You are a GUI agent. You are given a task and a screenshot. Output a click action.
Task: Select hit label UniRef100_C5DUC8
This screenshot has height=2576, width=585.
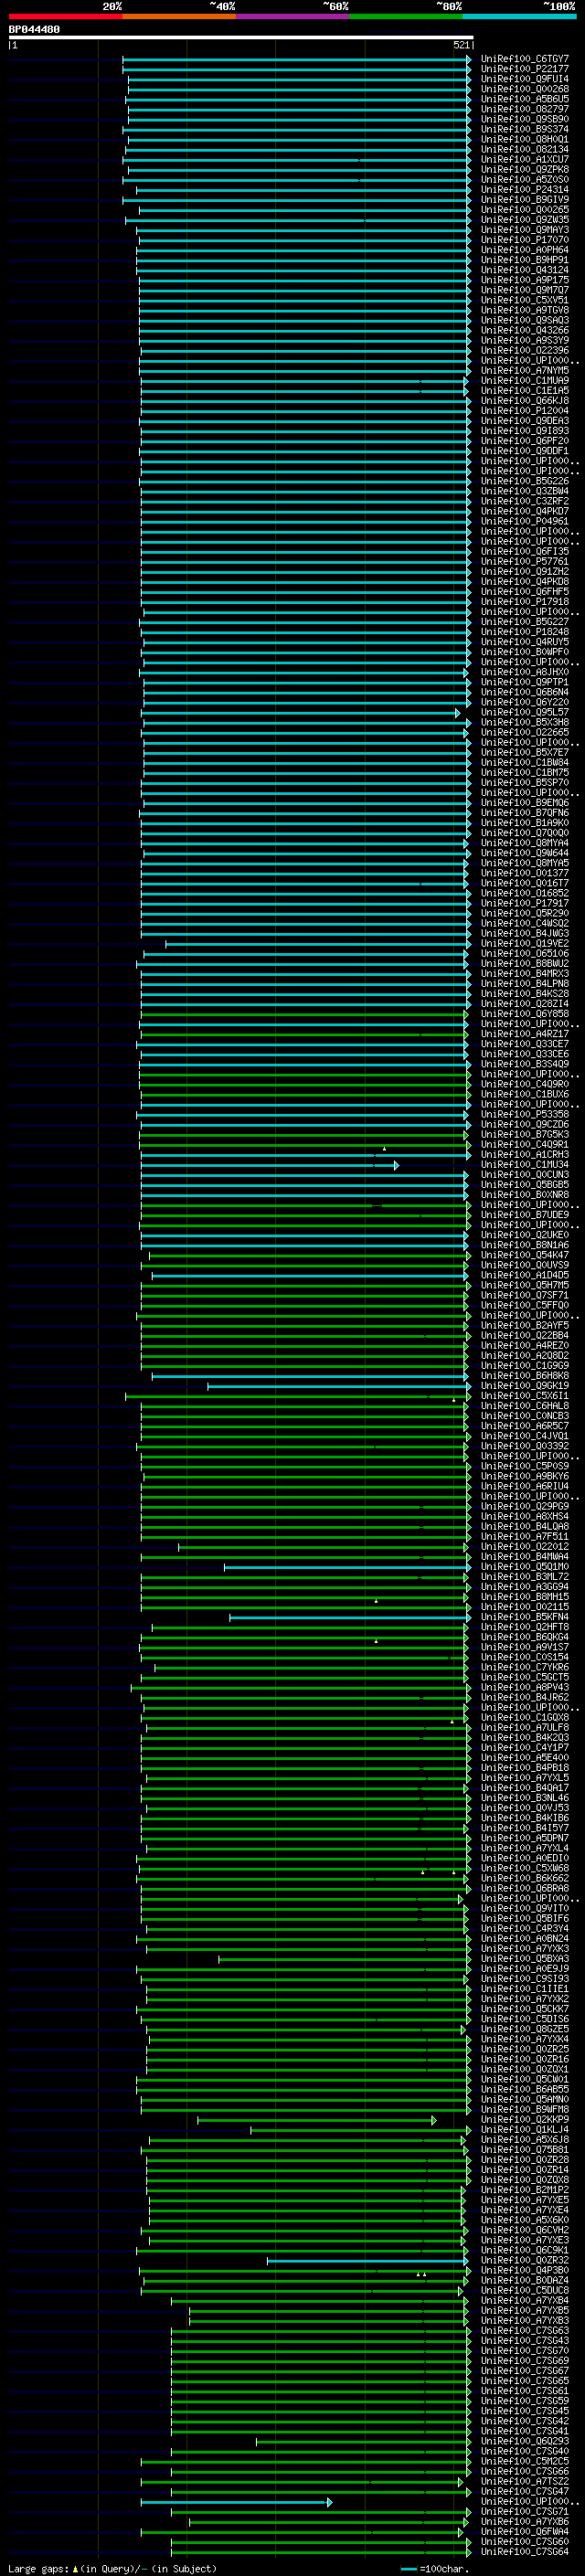(525, 2291)
